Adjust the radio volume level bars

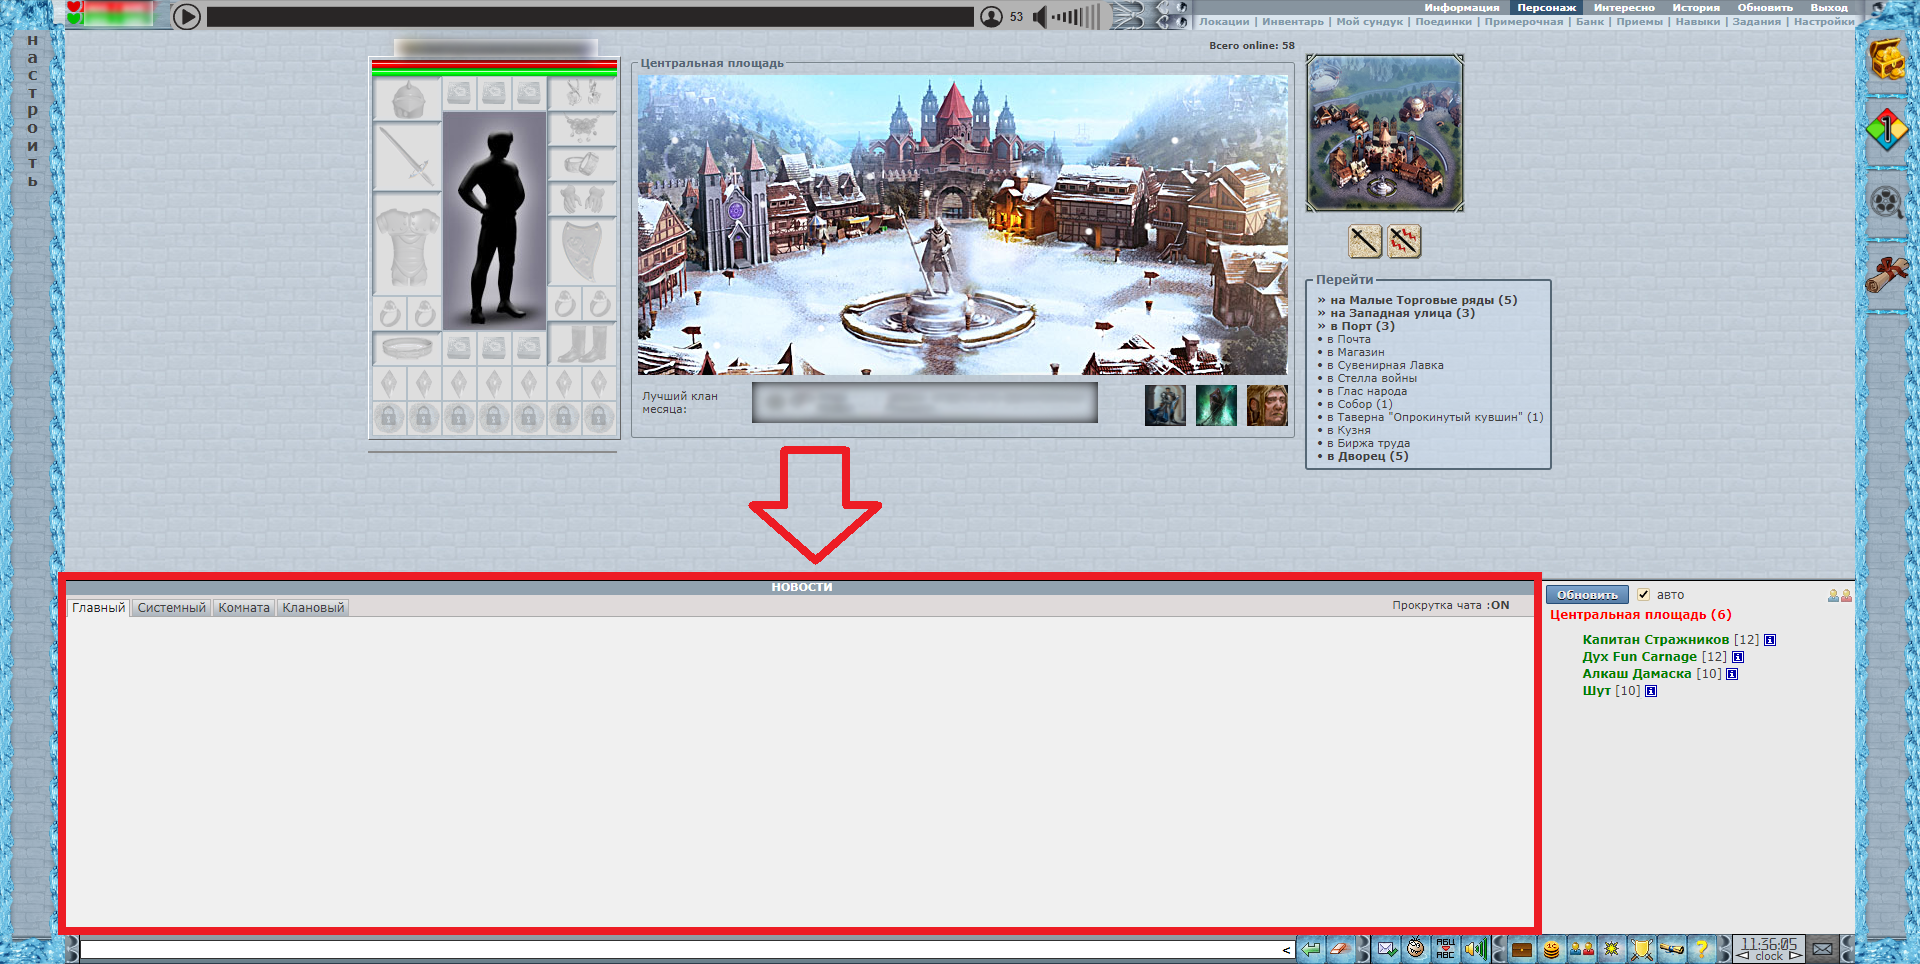[x=1074, y=16]
